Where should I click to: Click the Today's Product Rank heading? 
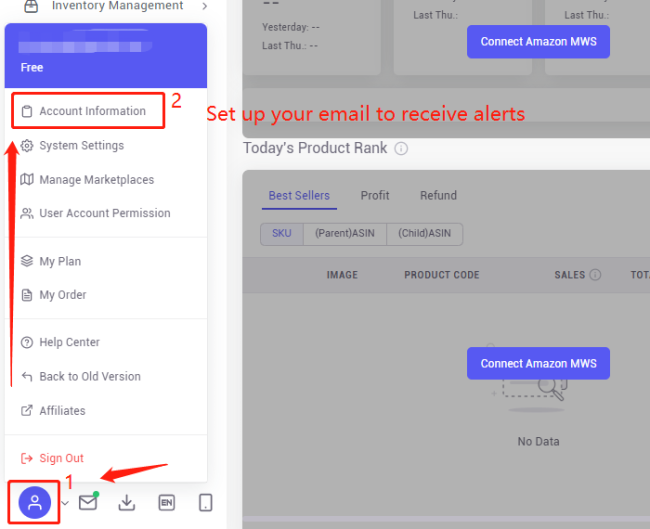(x=315, y=148)
